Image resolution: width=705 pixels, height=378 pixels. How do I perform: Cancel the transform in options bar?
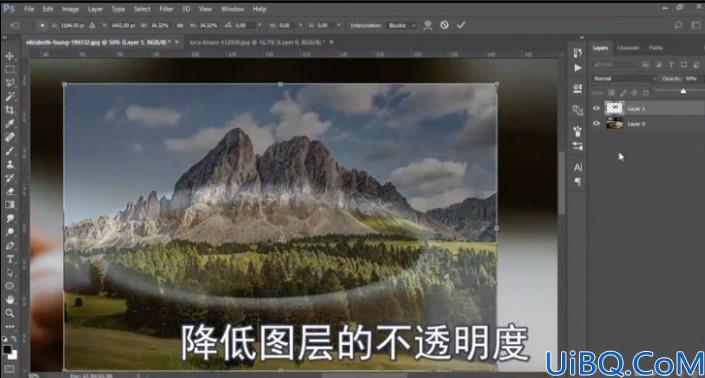444,25
